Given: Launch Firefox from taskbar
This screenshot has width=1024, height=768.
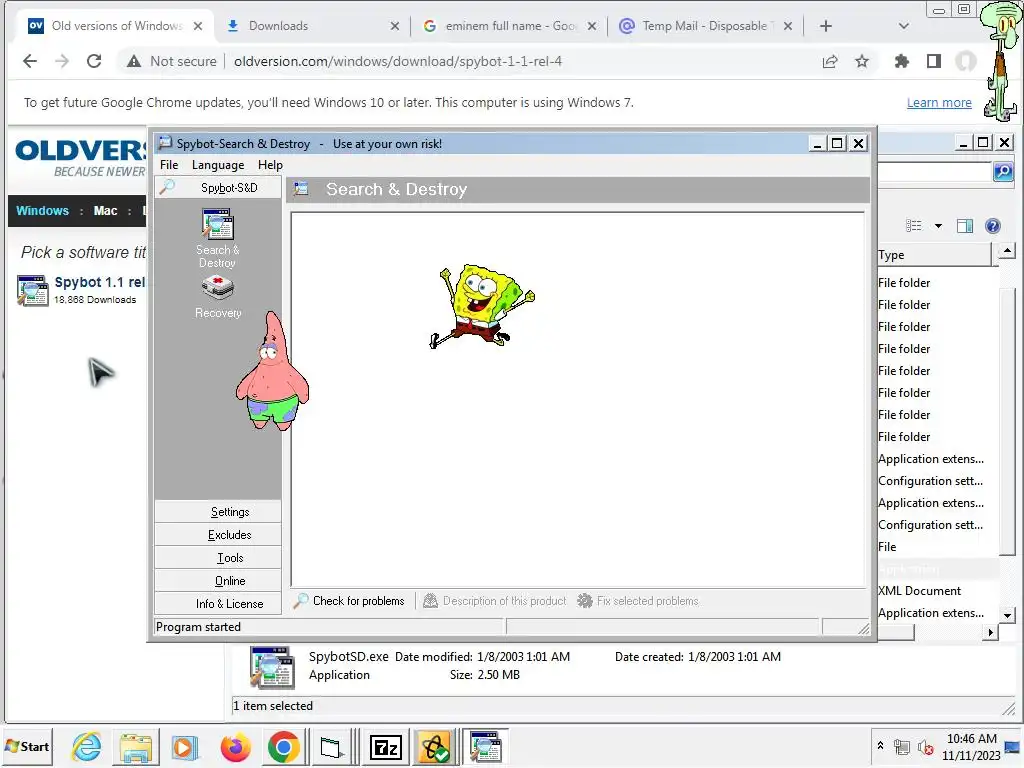Looking at the screenshot, I should click(x=235, y=746).
